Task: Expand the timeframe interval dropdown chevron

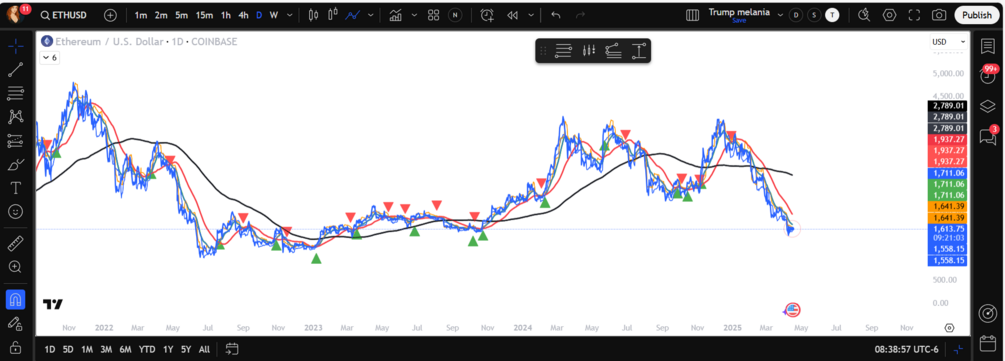Action: (290, 15)
